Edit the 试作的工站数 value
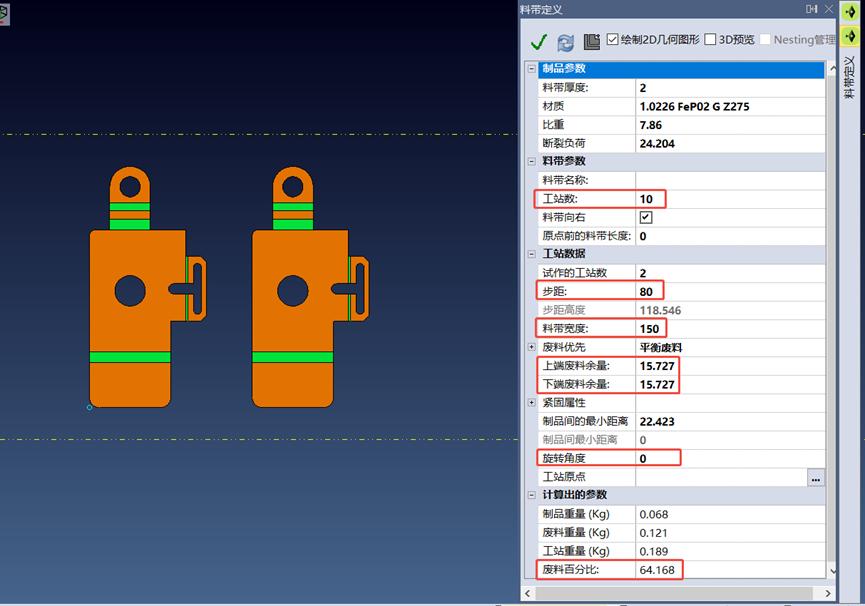 [730, 273]
